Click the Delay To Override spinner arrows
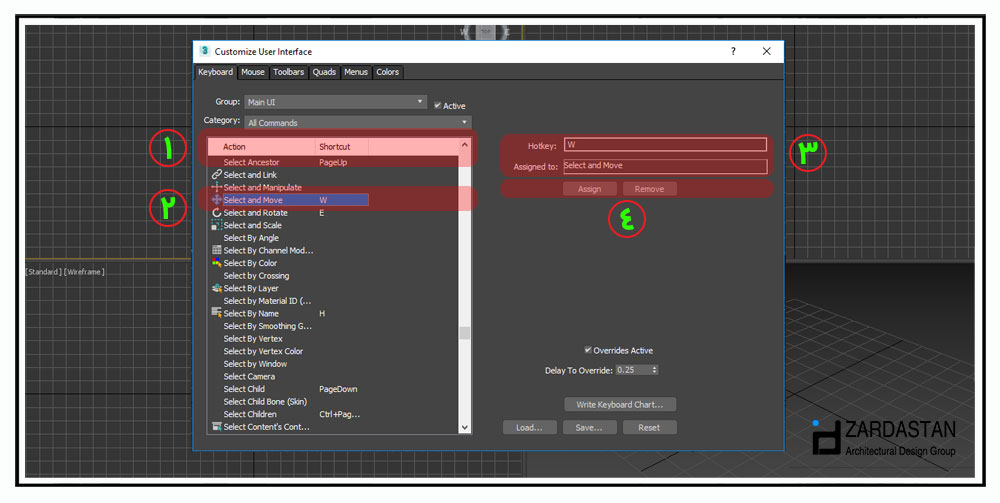1000x503 pixels. tap(654, 370)
